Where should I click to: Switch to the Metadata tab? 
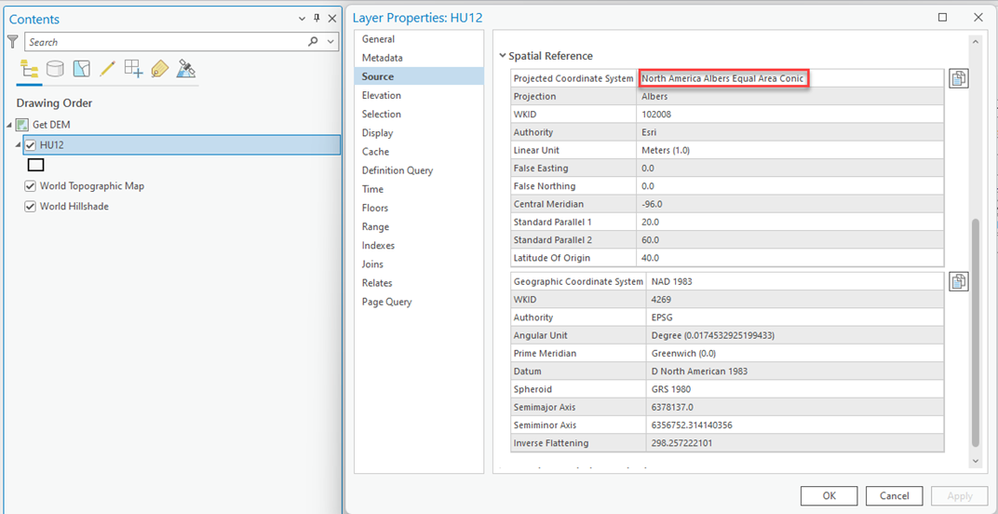click(382, 58)
